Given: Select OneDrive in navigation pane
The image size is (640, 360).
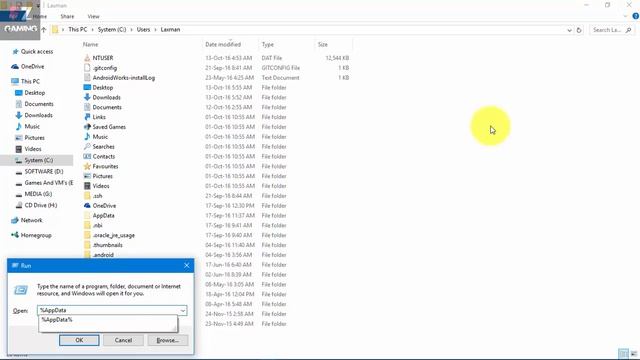Looking at the screenshot, I should [x=32, y=67].
